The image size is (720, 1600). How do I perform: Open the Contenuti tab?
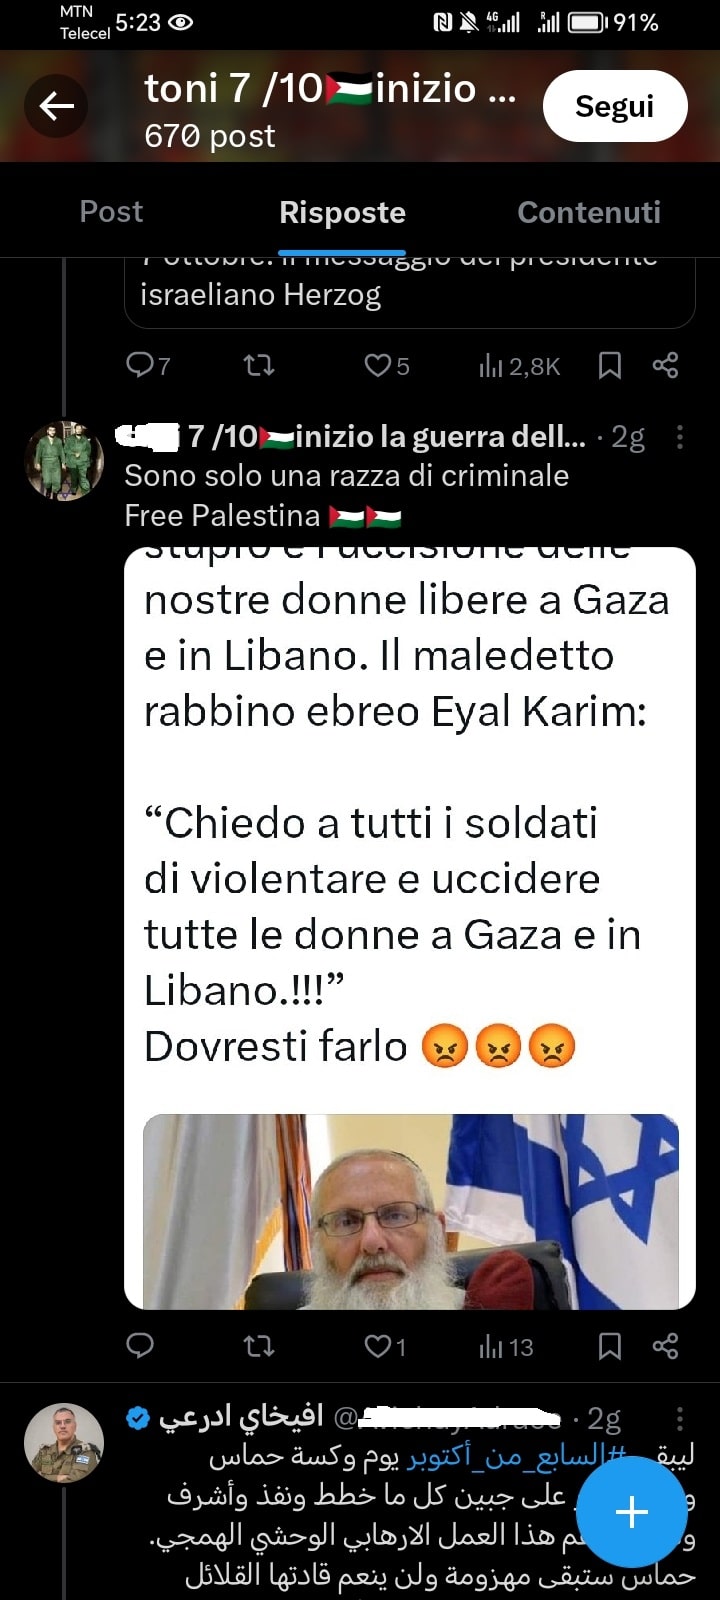(589, 212)
